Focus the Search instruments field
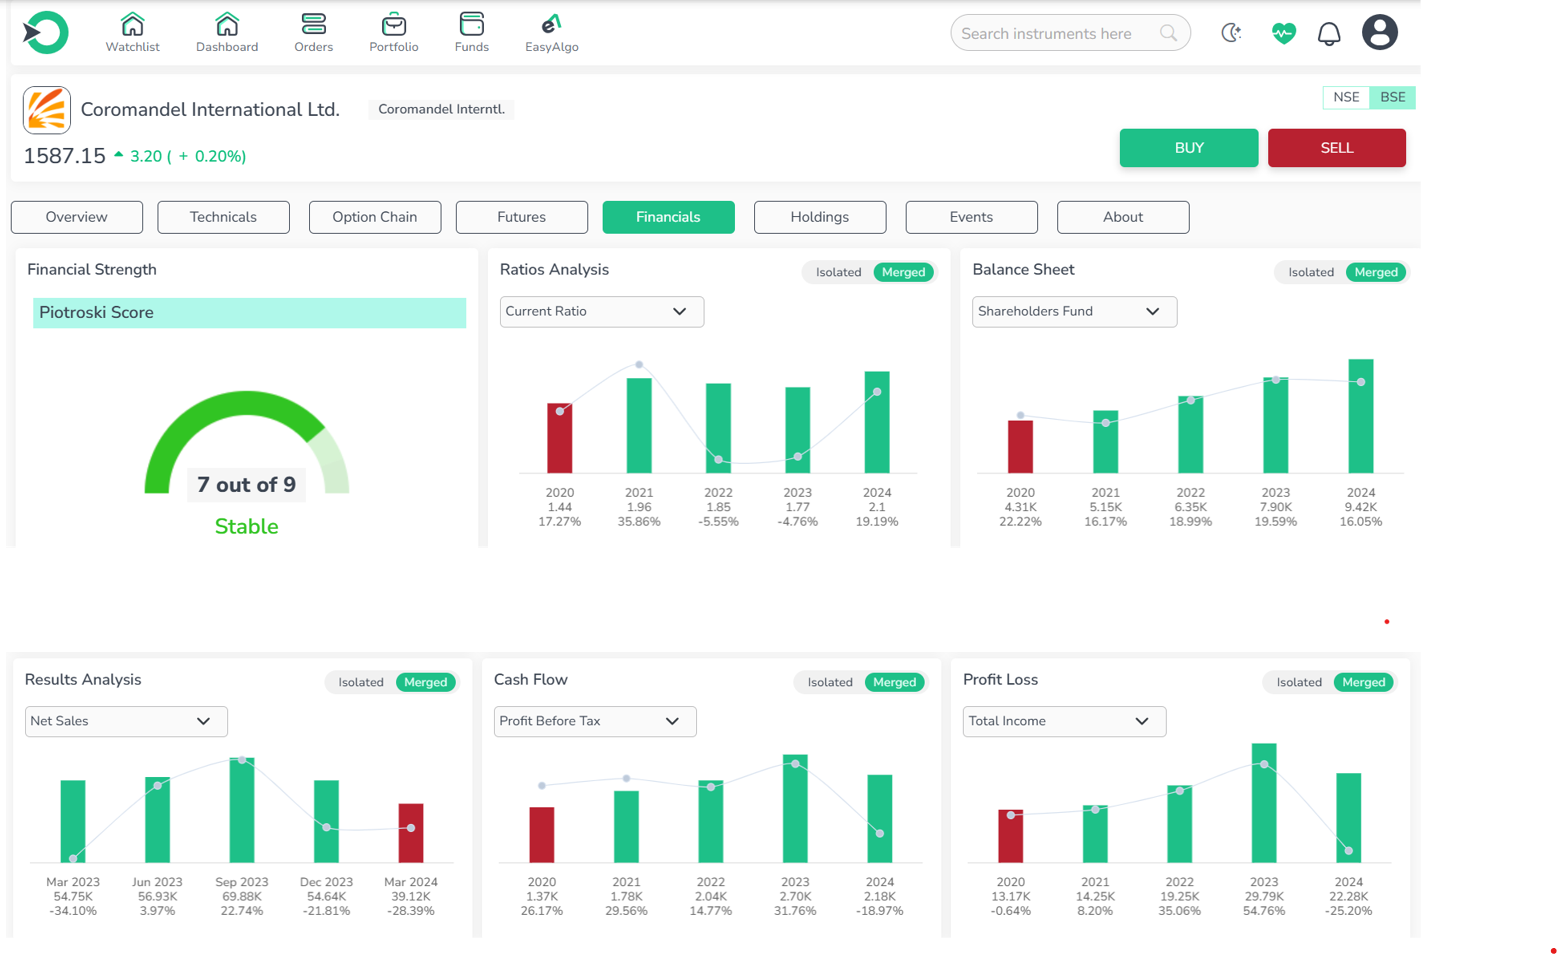 (1070, 33)
